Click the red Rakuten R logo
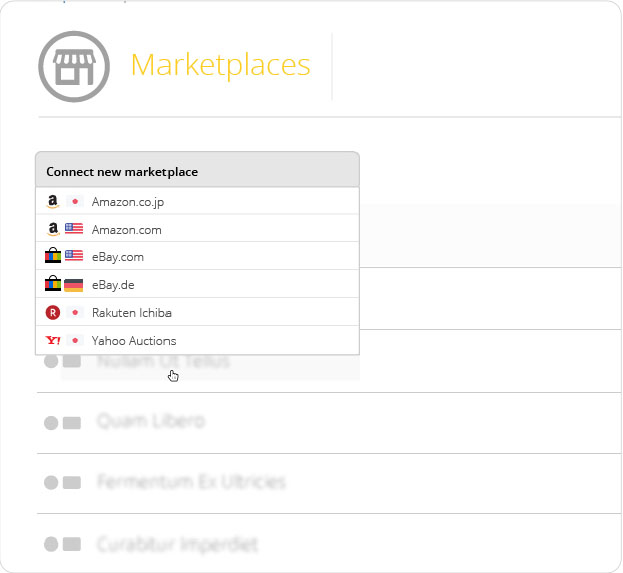Screen dimensions: 623x573 (53, 313)
